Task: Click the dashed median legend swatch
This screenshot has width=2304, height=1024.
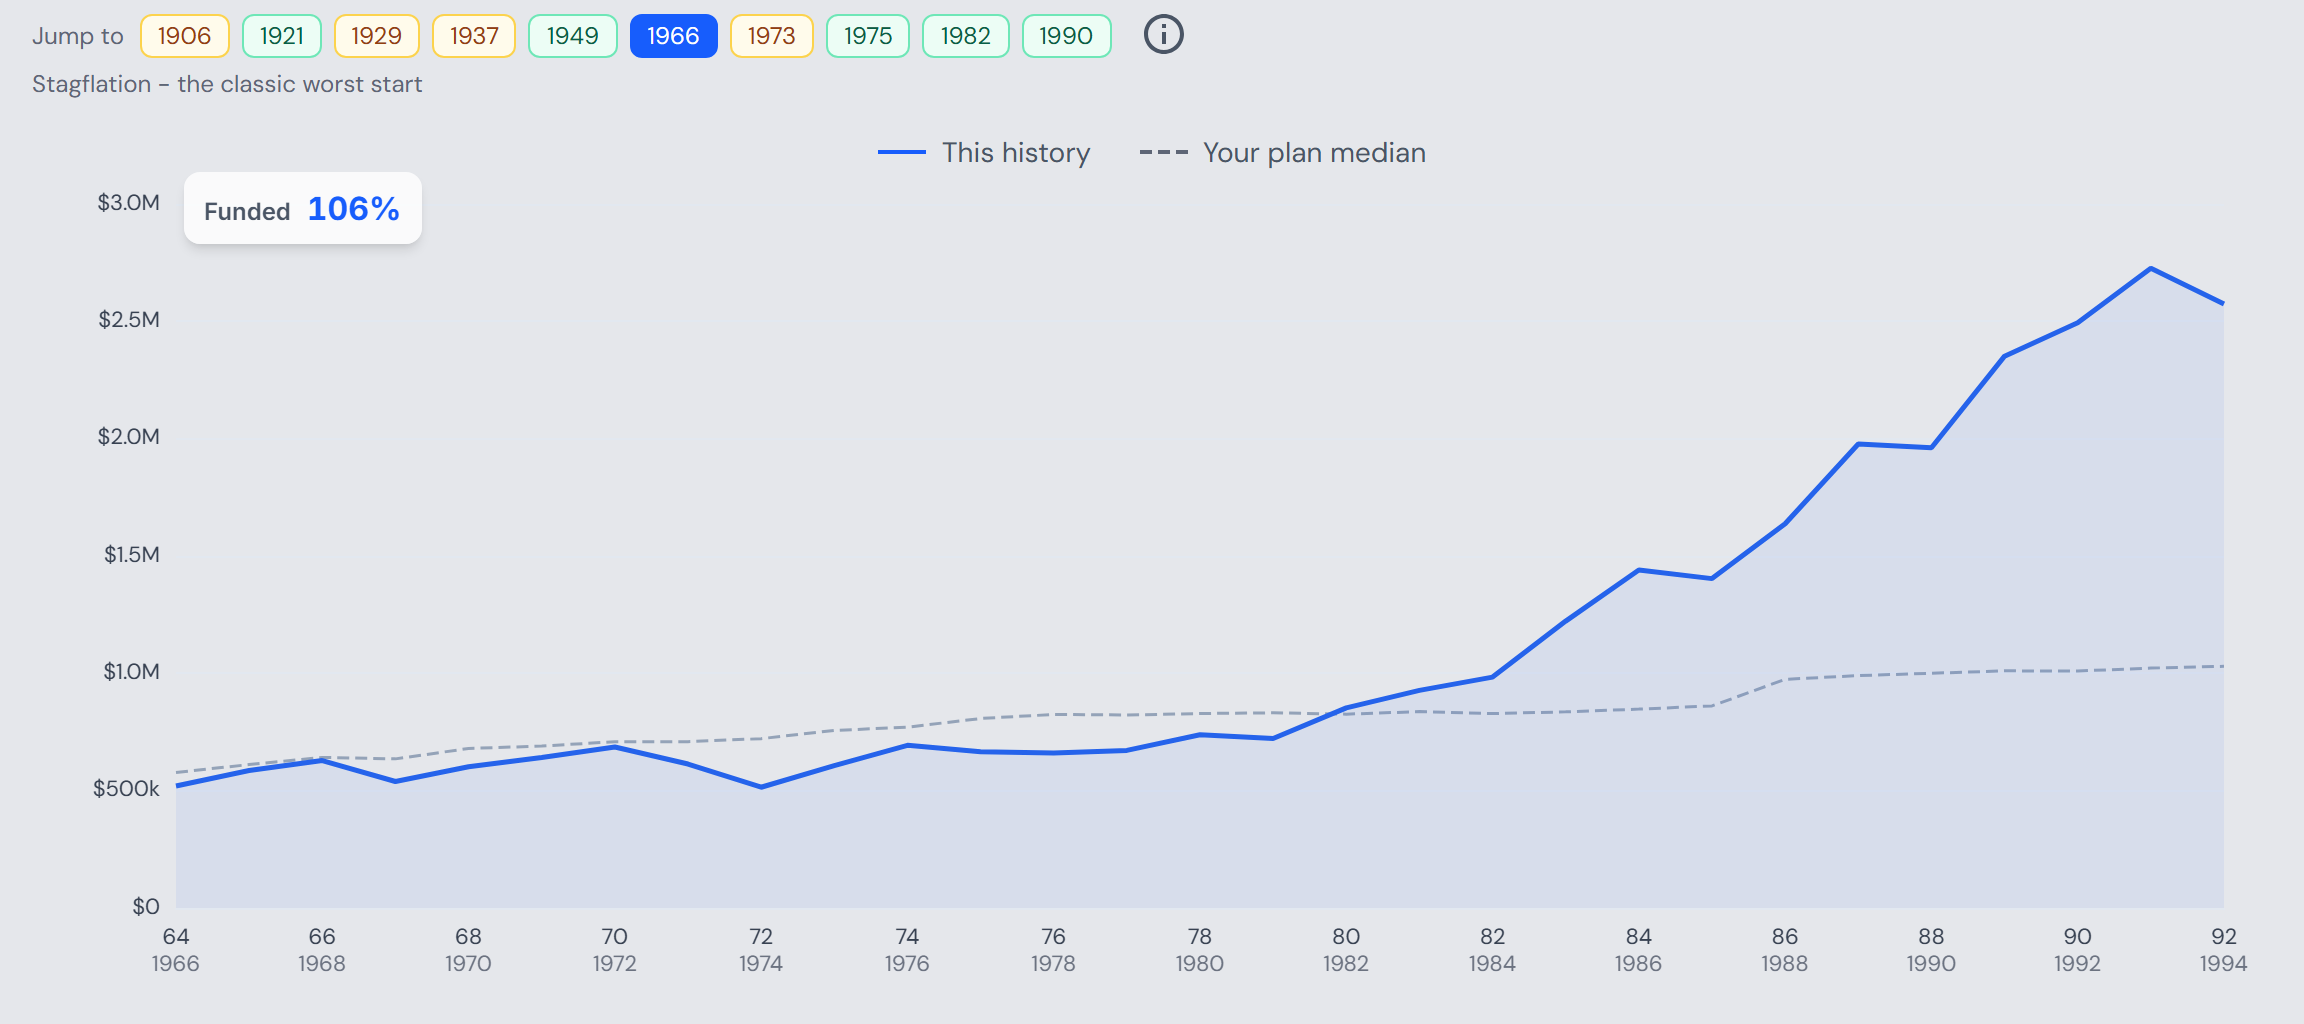Action: [1164, 152]
